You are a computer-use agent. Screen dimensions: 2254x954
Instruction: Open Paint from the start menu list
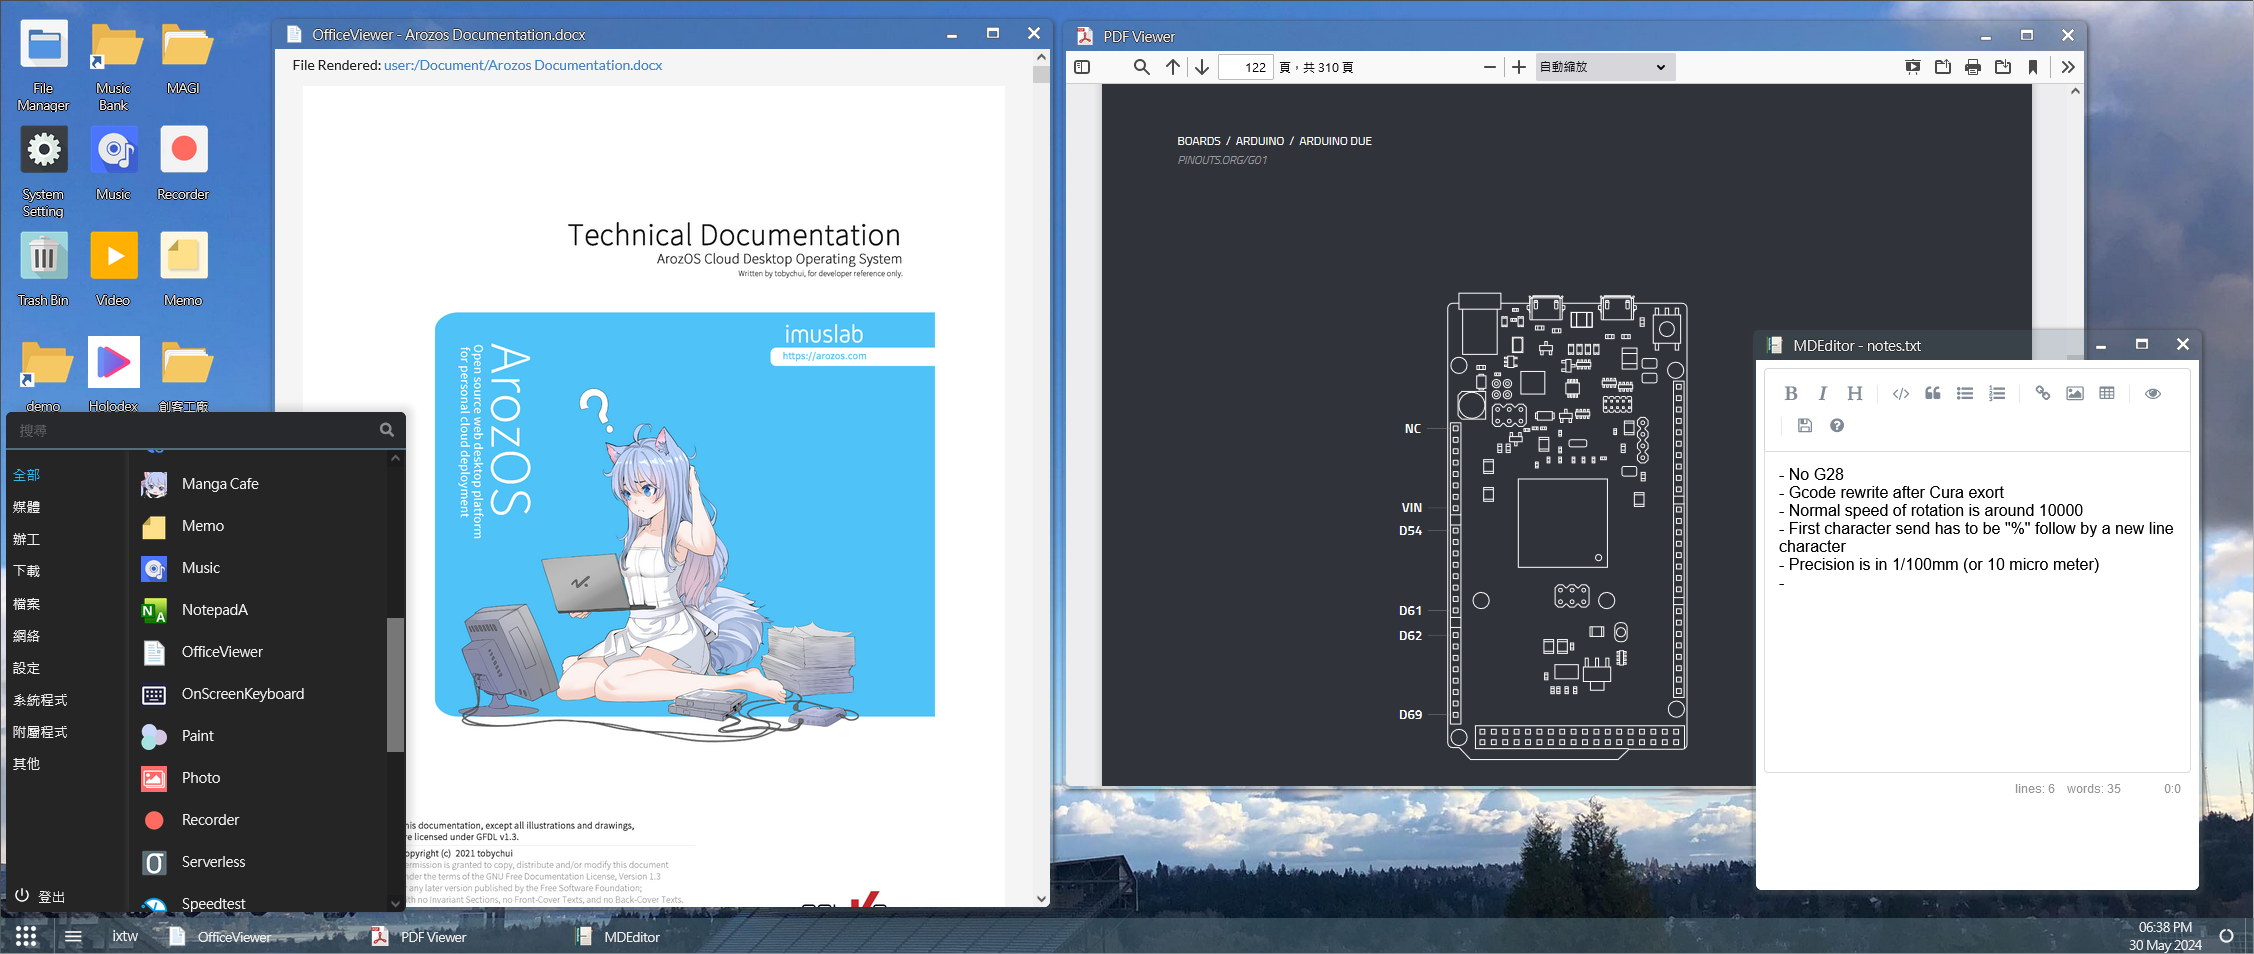(197, 736)
